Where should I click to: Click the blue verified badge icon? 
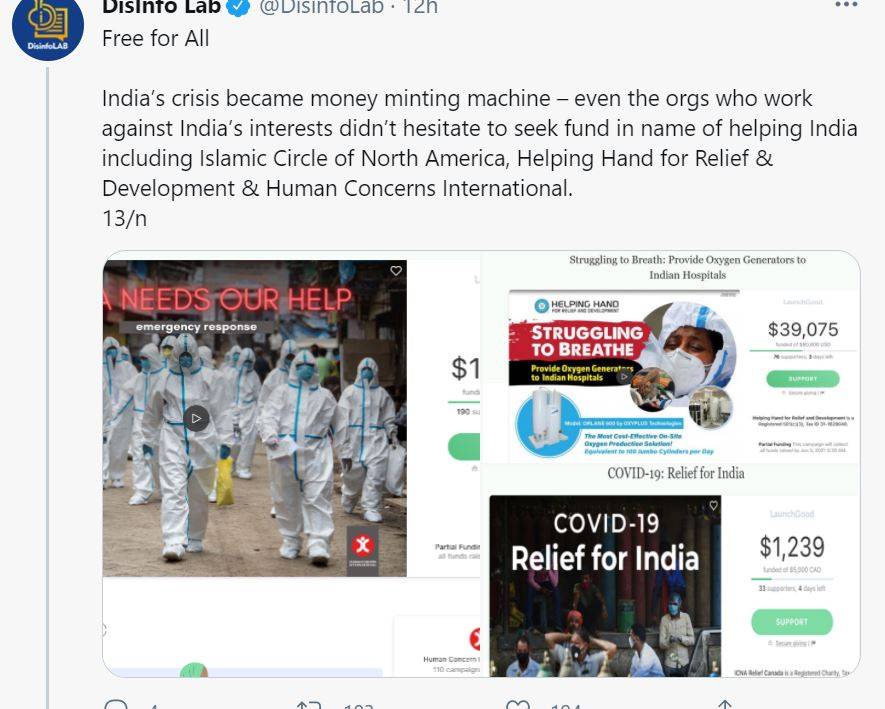point(238,7)
